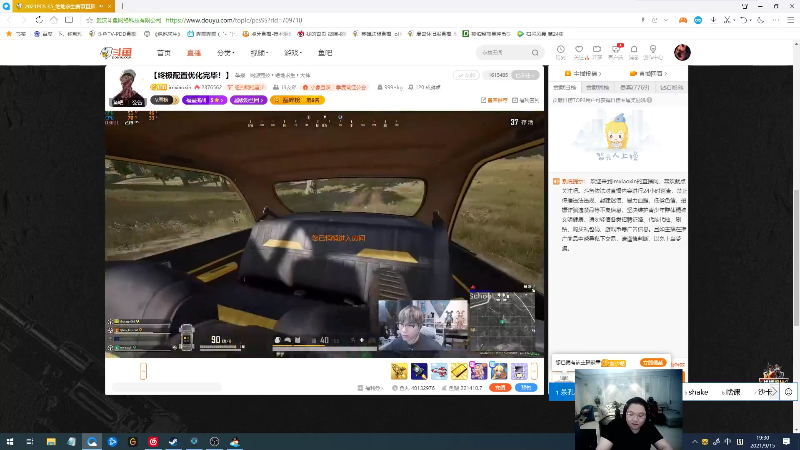Image resolution: width=800 pixels, height=450 pixels.
Task: Open the 鱼吧 nav item
Action: pos(325,53)
